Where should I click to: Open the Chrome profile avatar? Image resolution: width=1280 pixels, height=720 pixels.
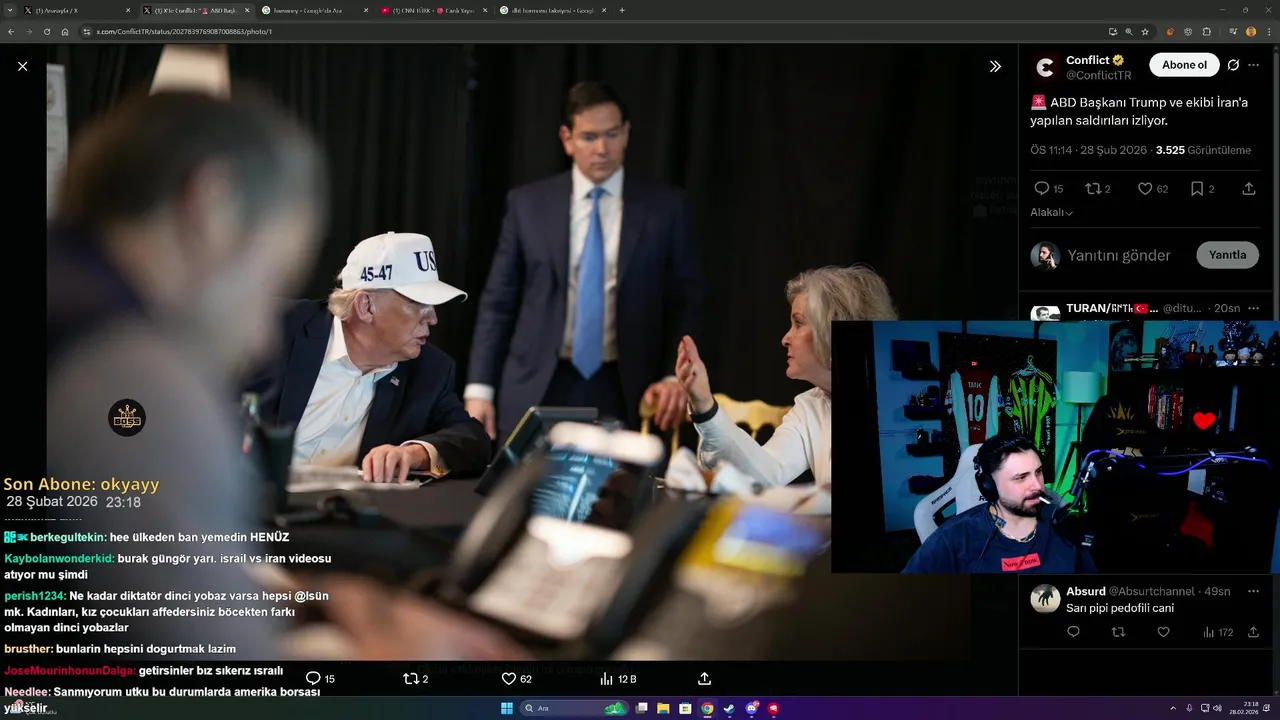[x=1251, y=32]
